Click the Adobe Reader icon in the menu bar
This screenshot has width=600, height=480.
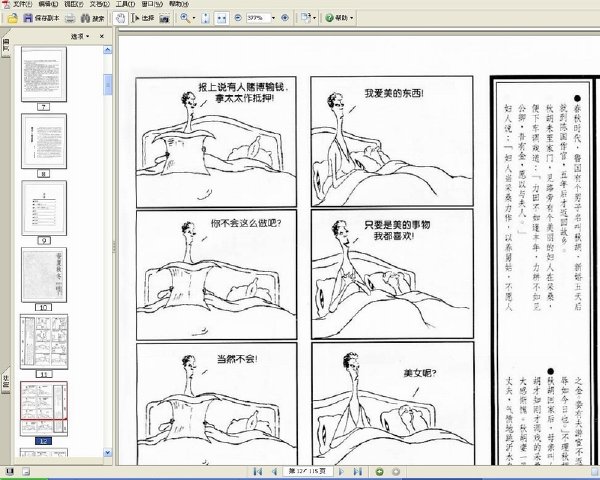pyautogui.click(x=6, y=4)
